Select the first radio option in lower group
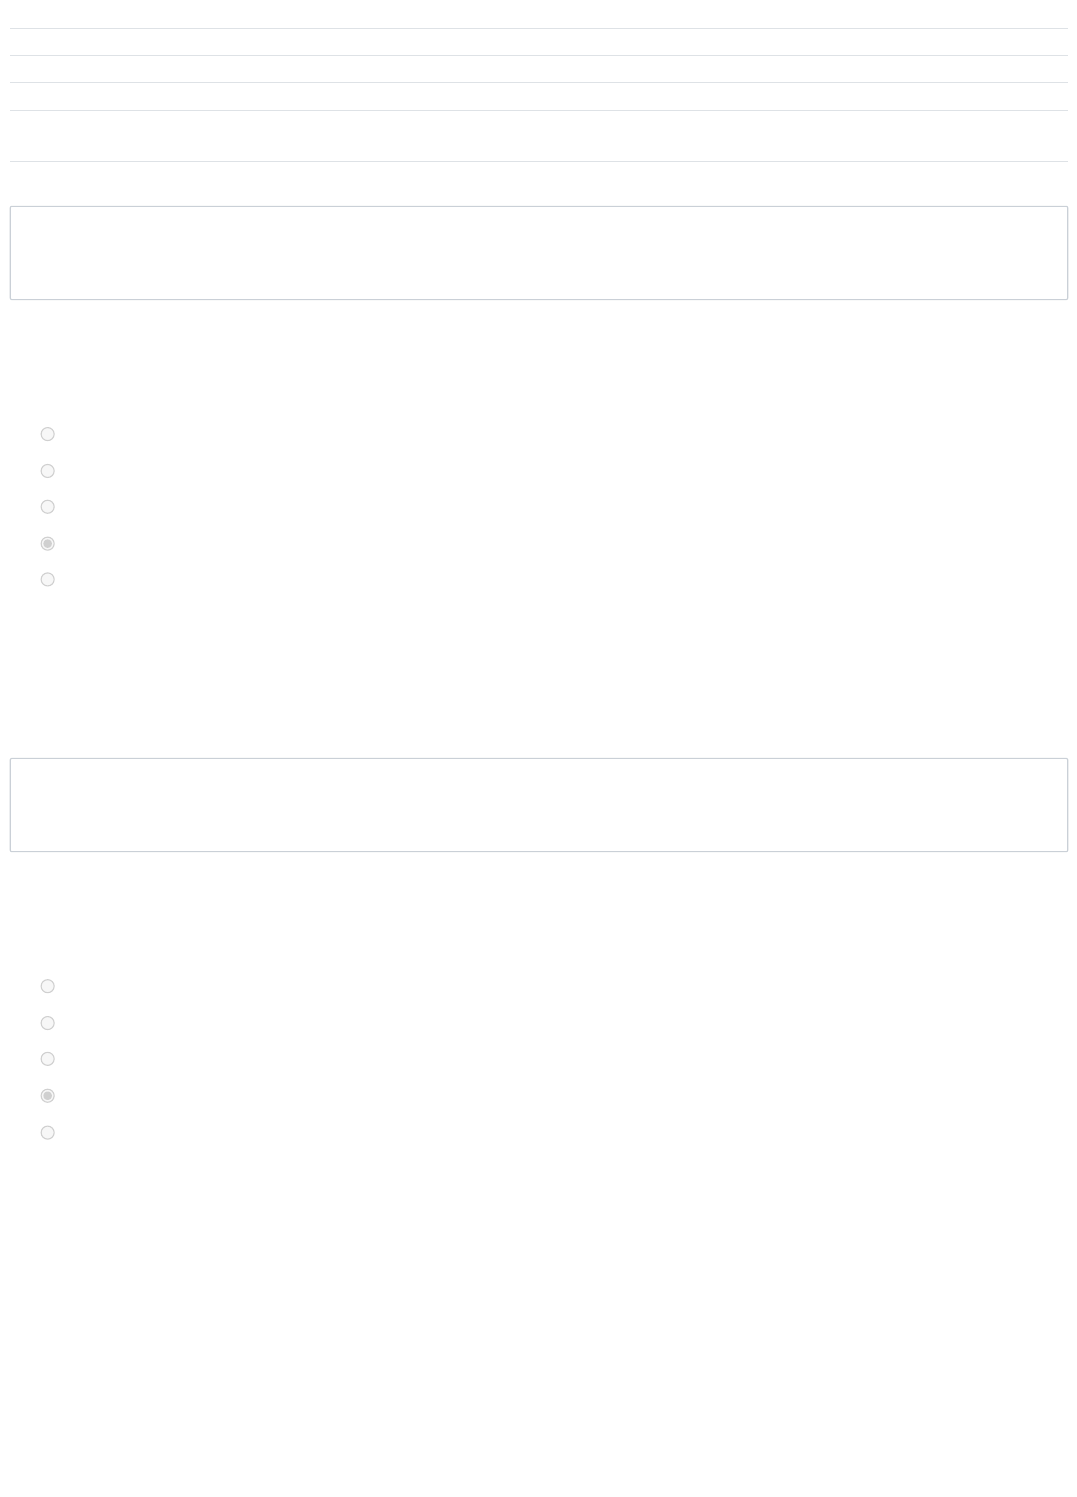This screenshot has width=1077, height=1497. [47, 986]
